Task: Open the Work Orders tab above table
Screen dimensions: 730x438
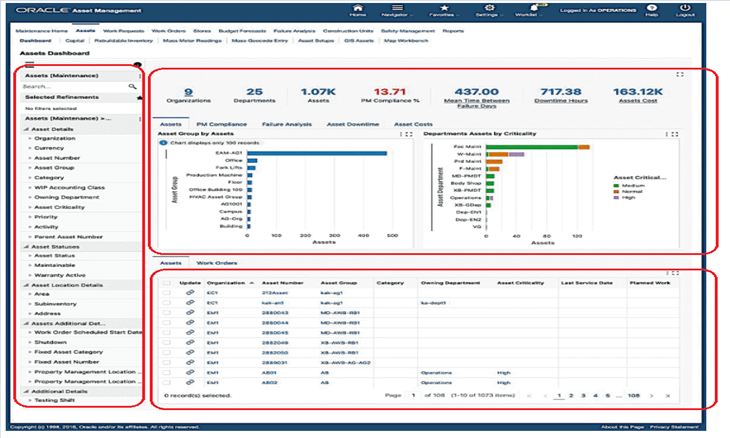Action: coord(215,262)
